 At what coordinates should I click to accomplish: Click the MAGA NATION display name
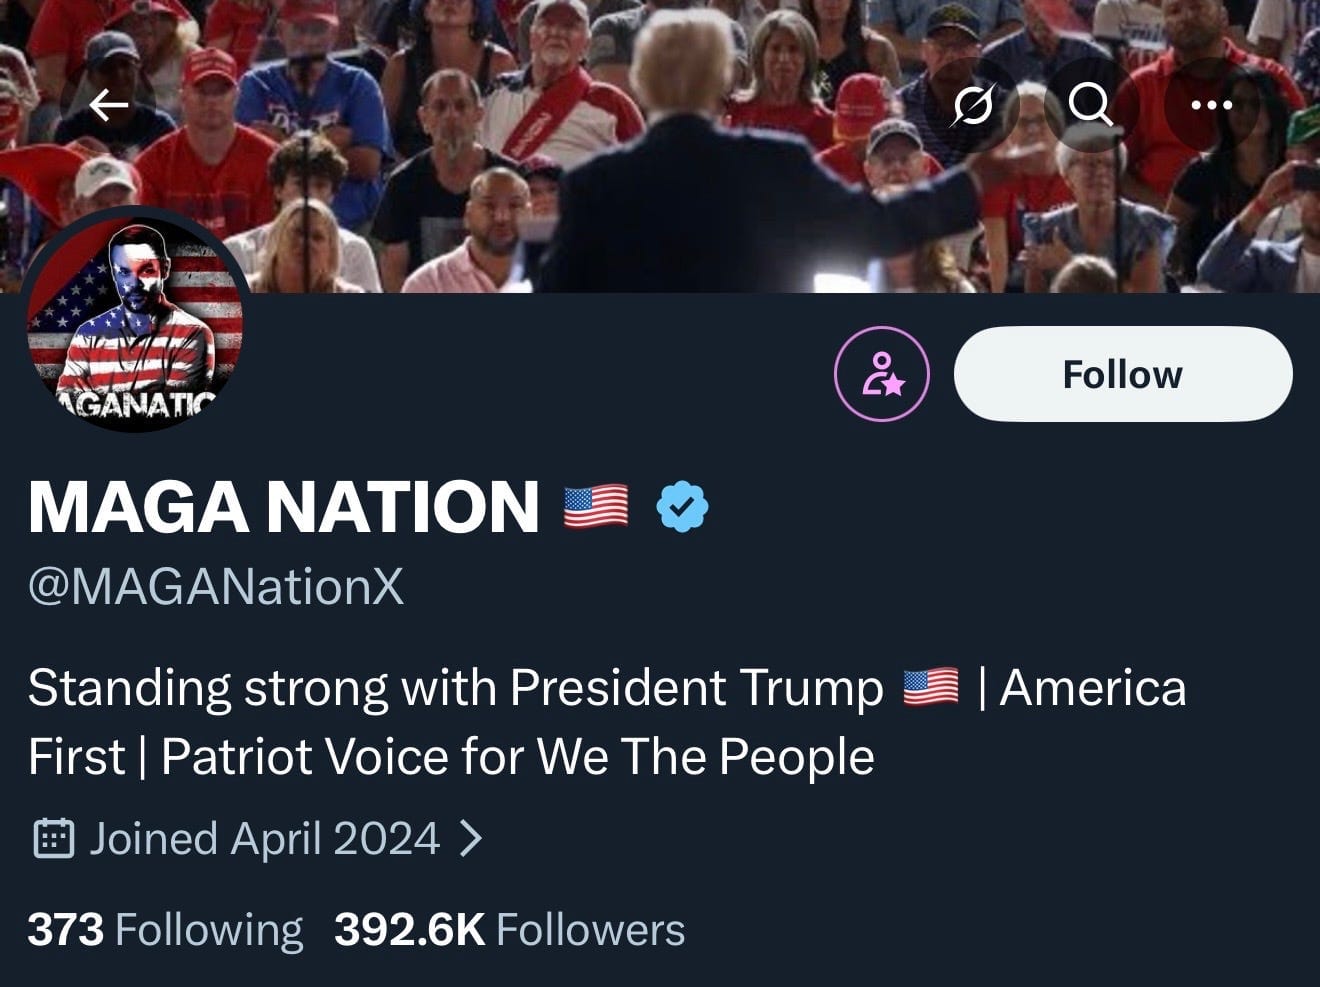[x=284, y=506]
